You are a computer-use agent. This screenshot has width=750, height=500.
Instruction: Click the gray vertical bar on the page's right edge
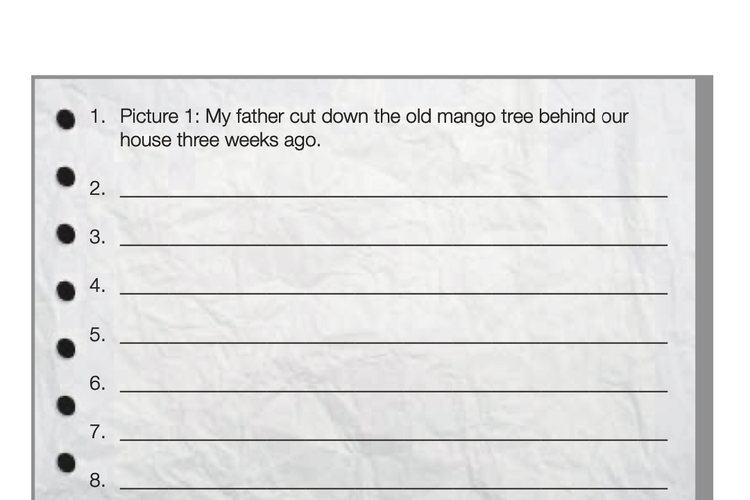coord(704,288)
